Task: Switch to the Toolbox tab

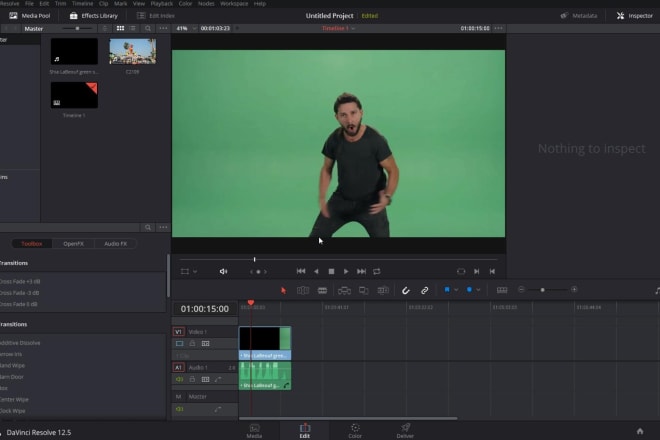Action: click(x=32, y=244)
